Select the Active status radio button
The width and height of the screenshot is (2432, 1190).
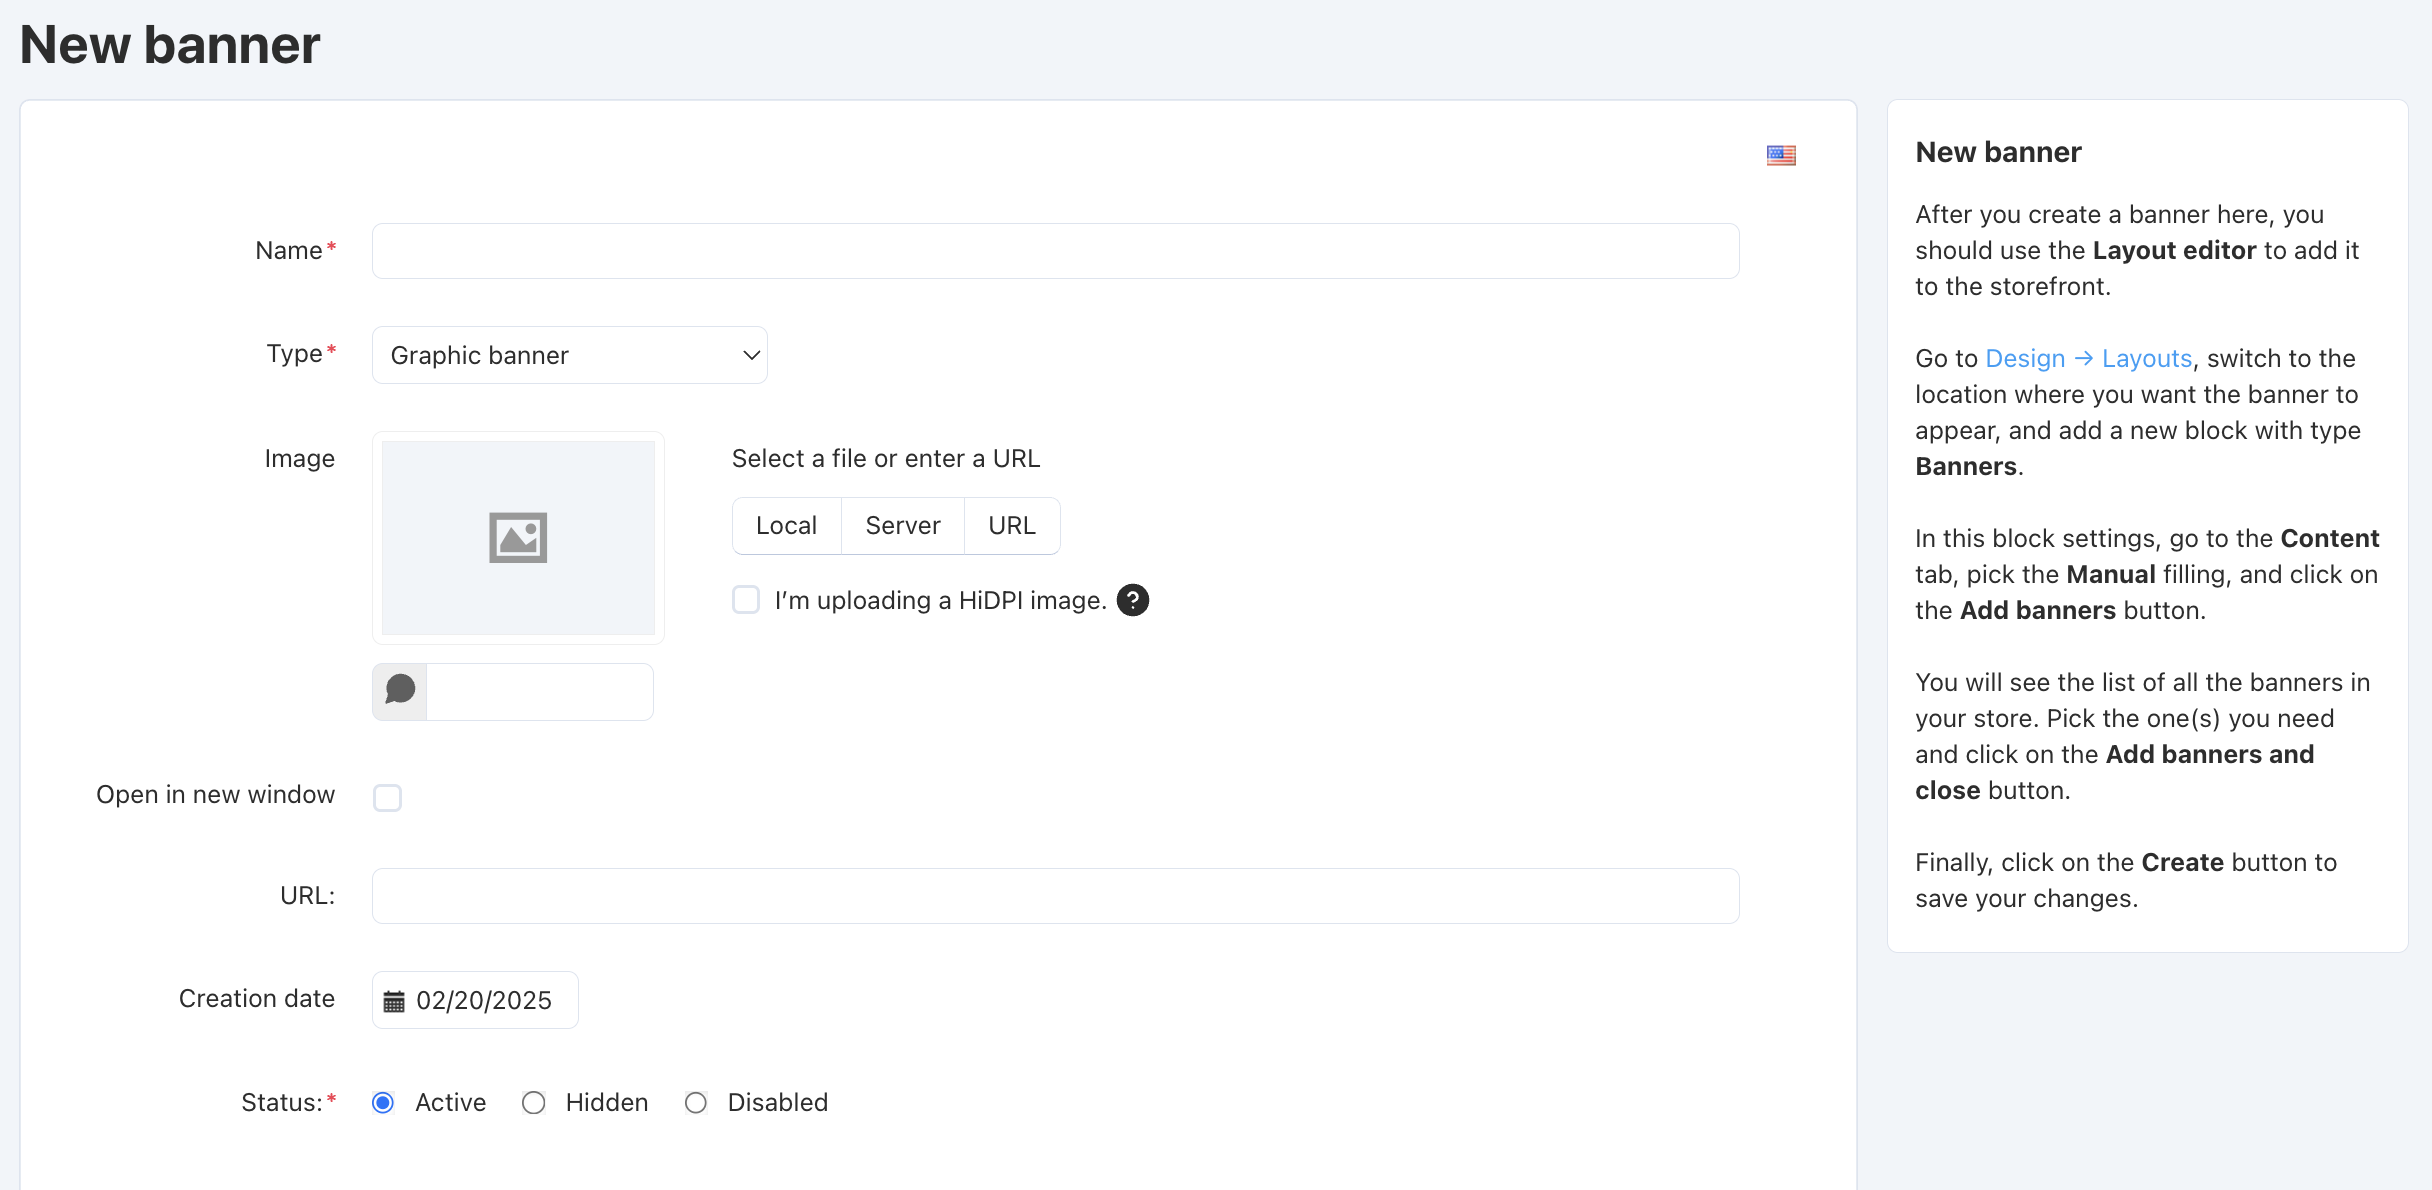tap(382, 1102)
